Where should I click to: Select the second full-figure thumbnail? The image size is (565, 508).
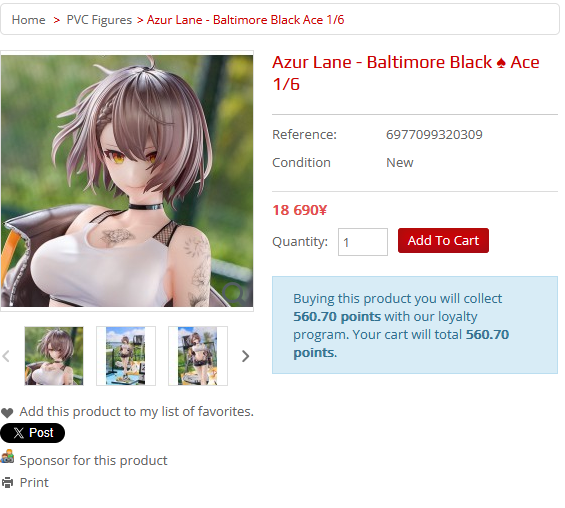[x=126, y=356]
